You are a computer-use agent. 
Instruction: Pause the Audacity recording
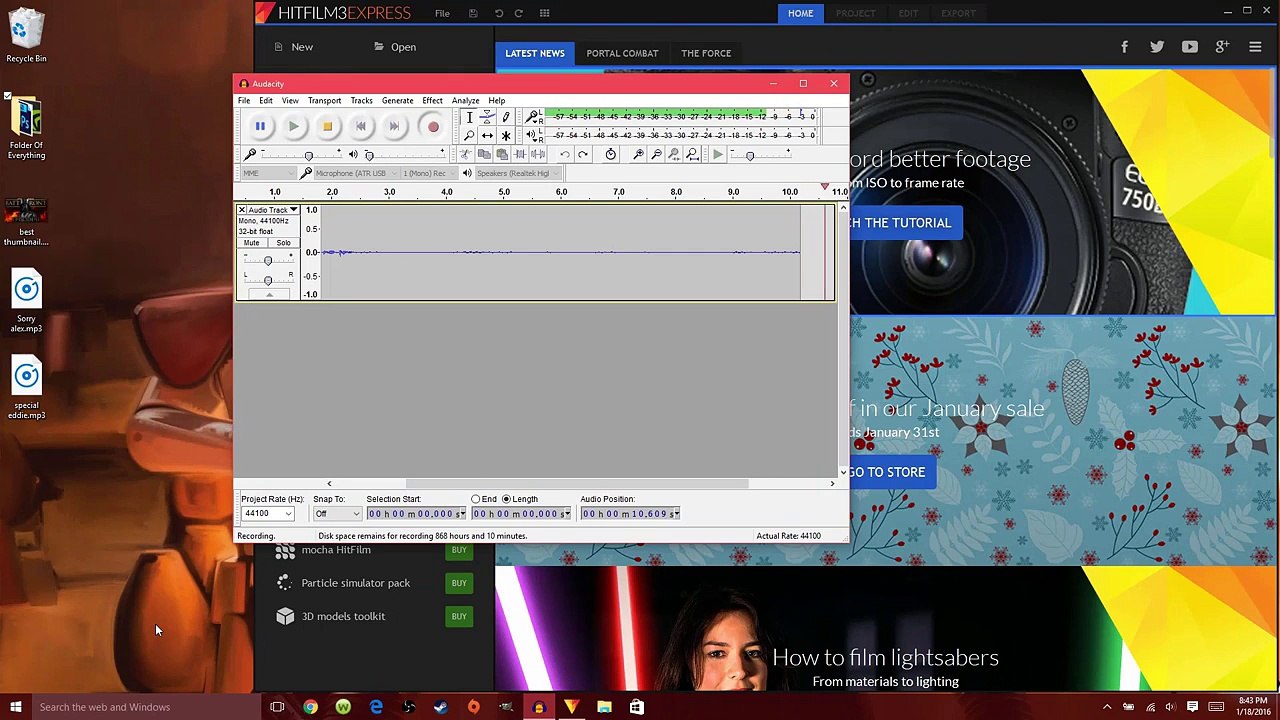[260, 127]
